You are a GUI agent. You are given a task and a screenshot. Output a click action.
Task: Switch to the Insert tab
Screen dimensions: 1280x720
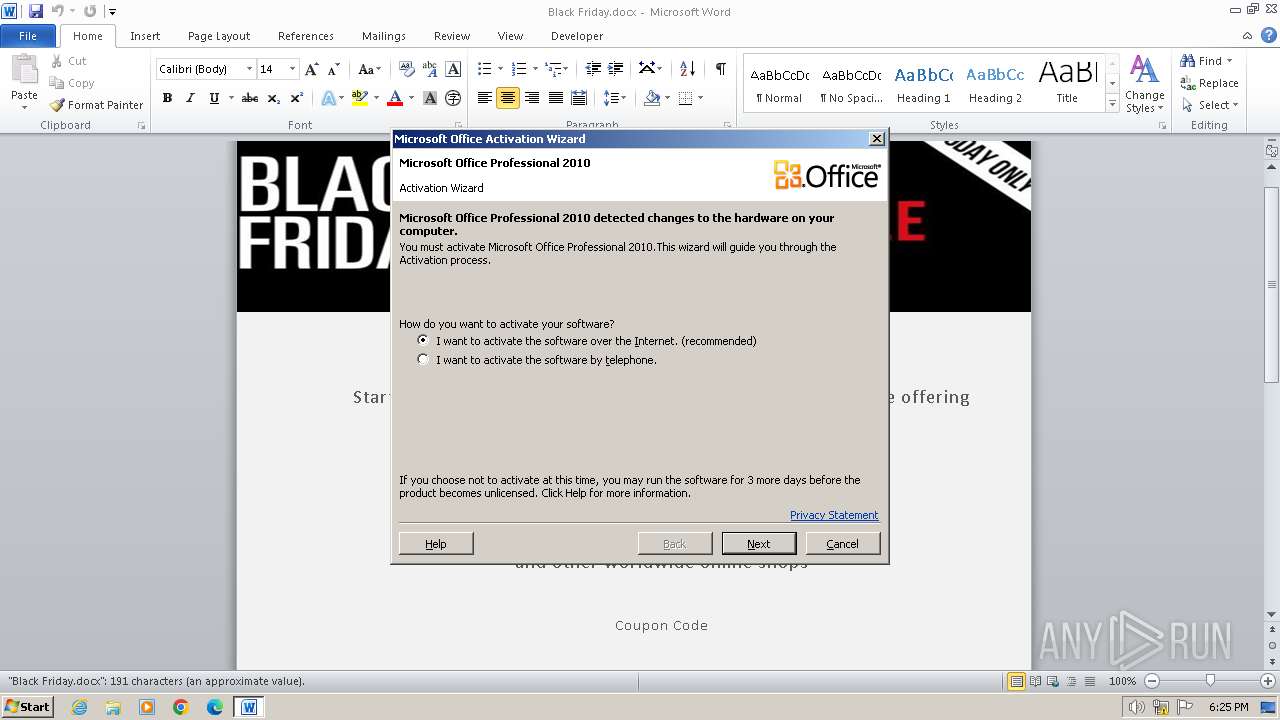[145, 36]
